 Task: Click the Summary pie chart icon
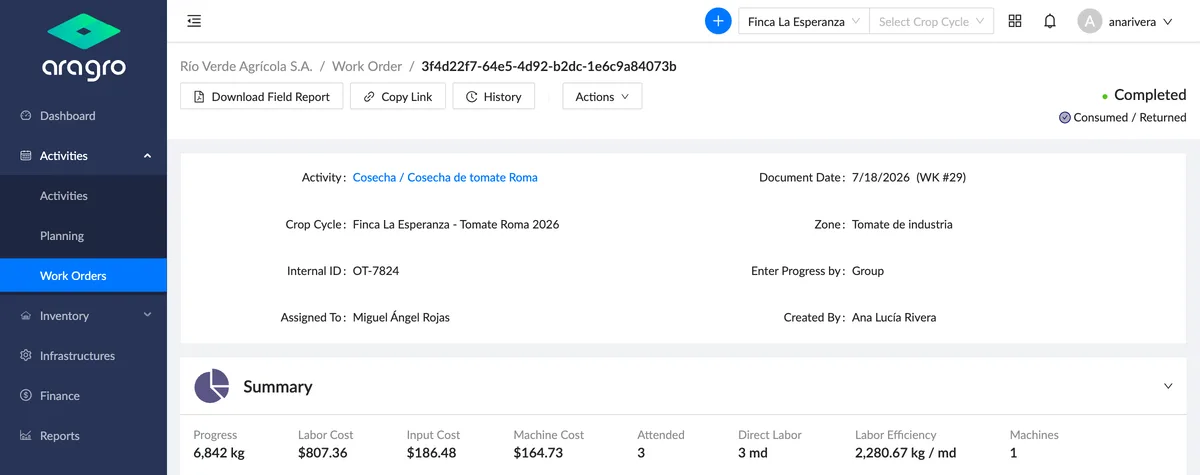211,386
